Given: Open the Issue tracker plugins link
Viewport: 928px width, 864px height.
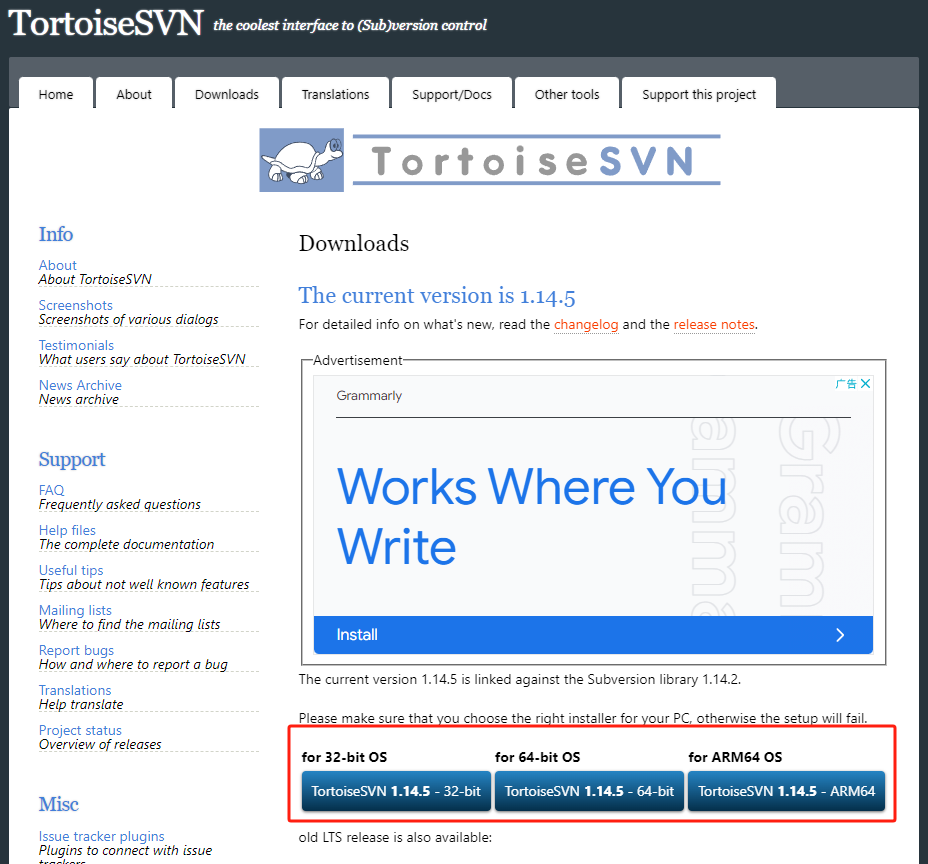Looking at the screenshot, I should coord(101,836).
